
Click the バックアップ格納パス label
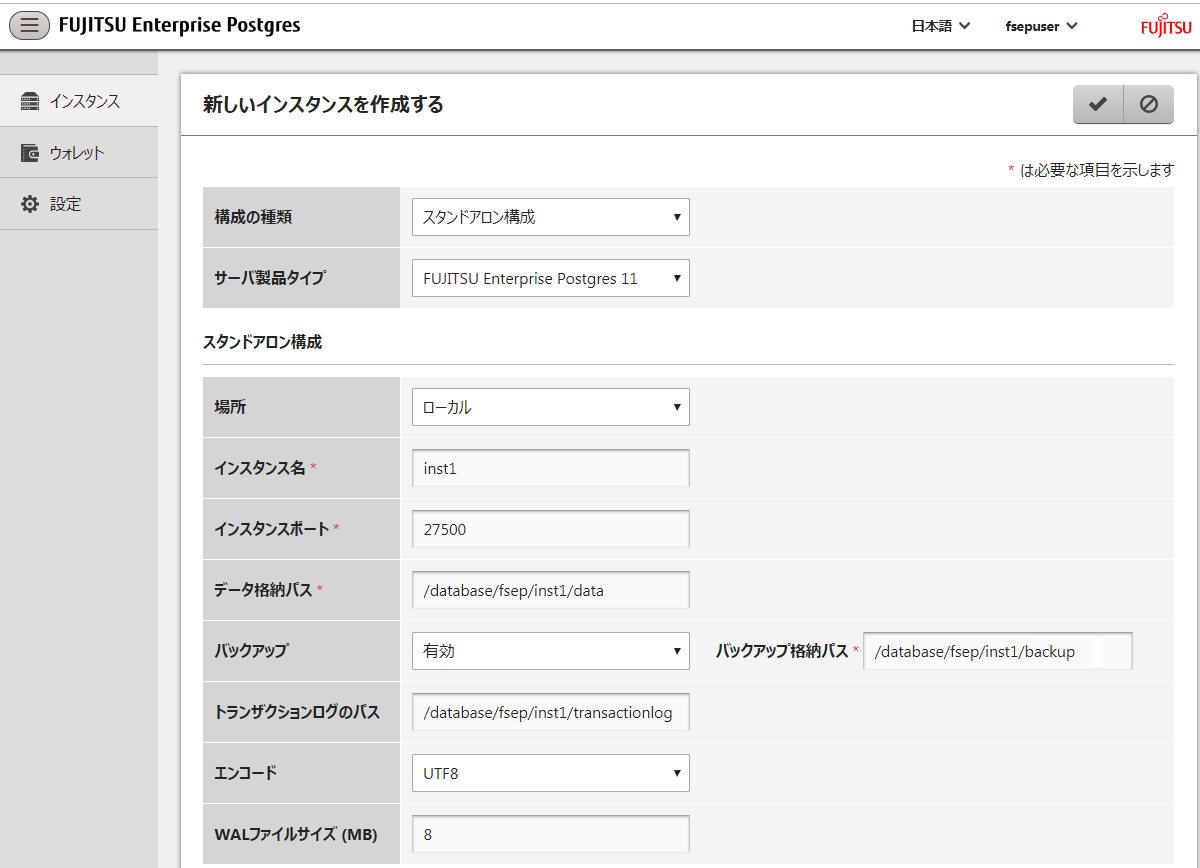[782, 651]
